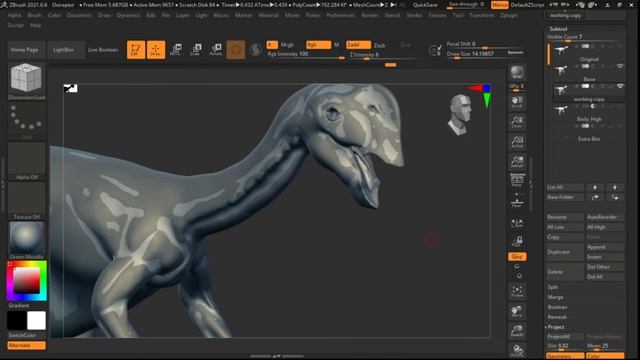
Task: Click the head camera orientation widget
Action: pyautogui.click(x=461, y=114)
